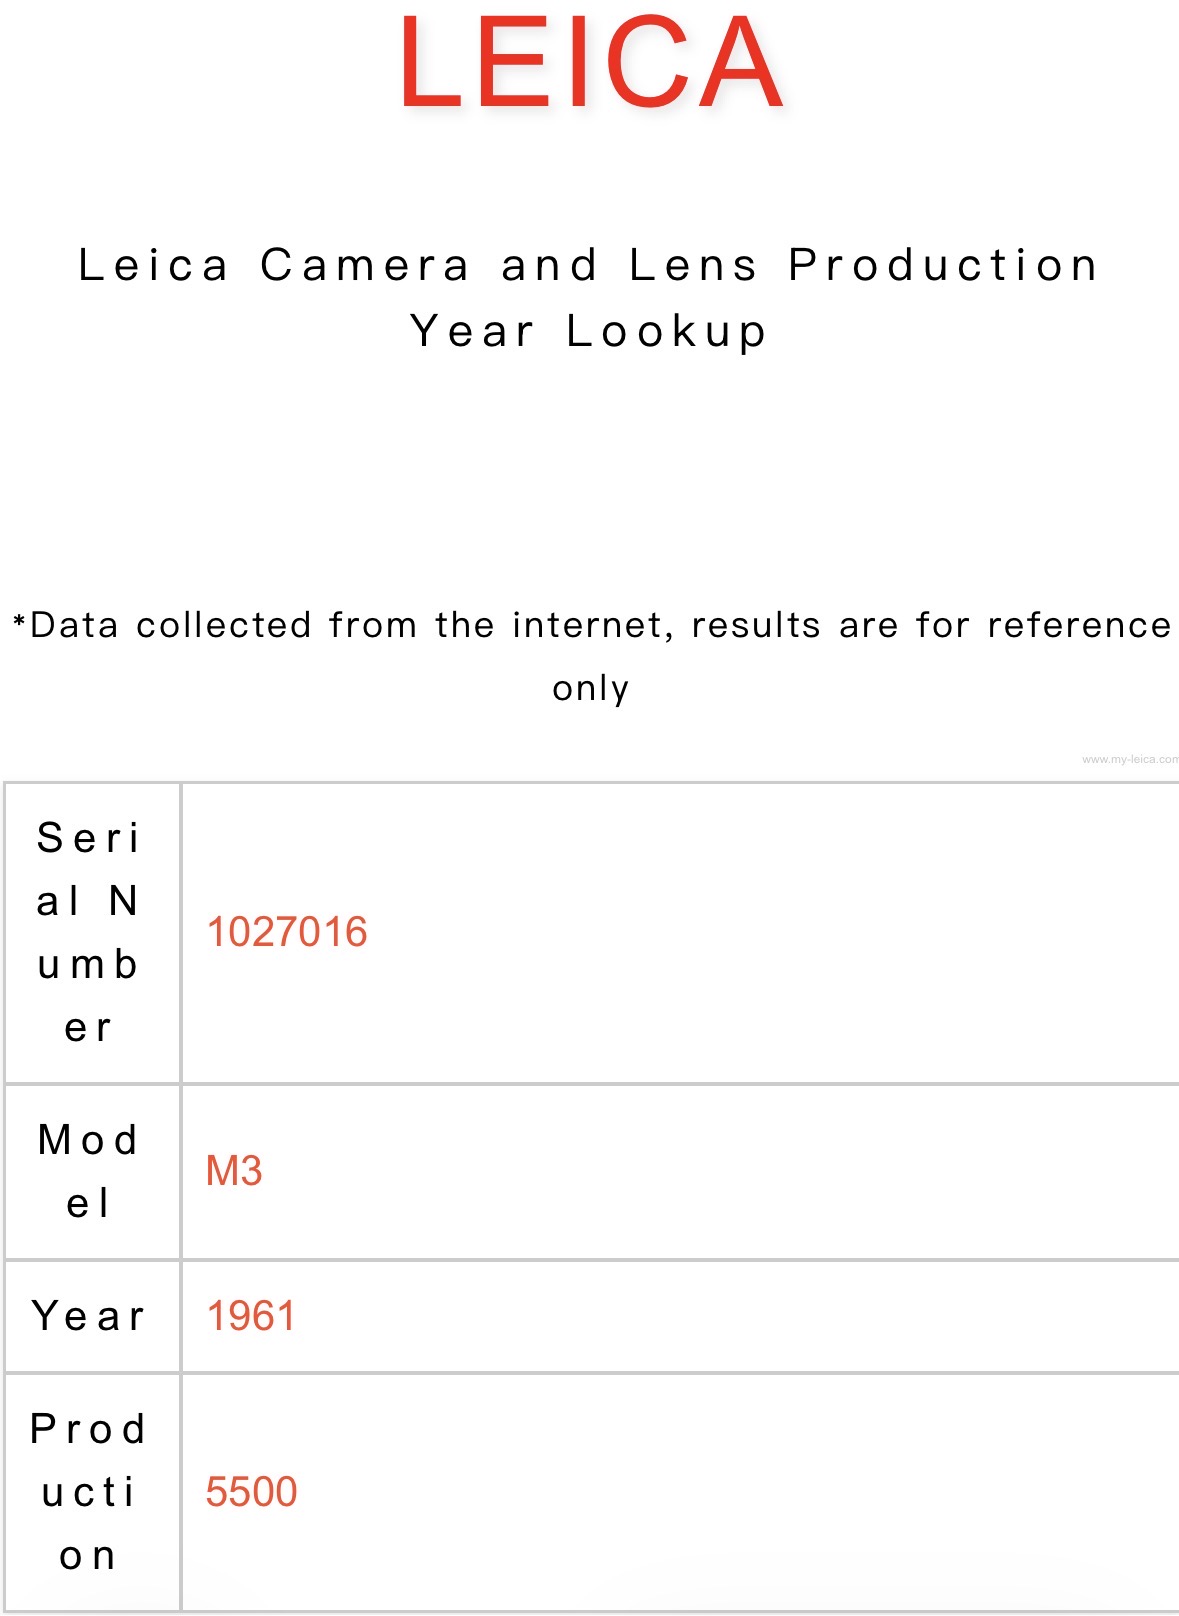Select the serial number value 1027016

tap(287, 932)
